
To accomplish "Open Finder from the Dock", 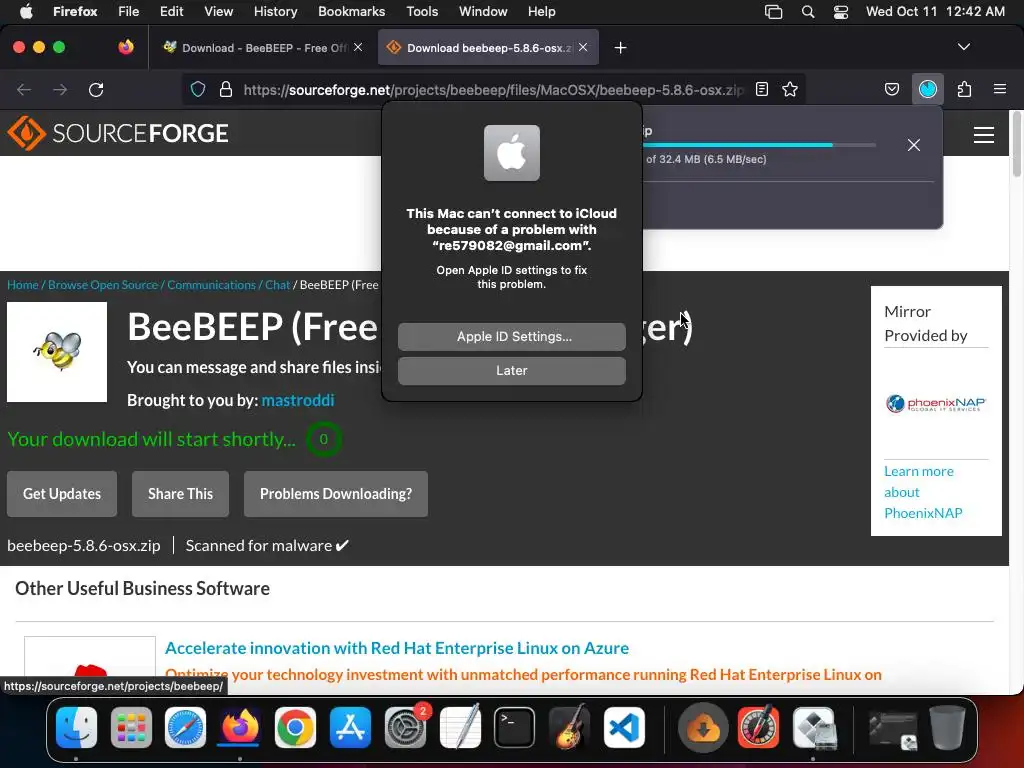I will click(76, 728).
